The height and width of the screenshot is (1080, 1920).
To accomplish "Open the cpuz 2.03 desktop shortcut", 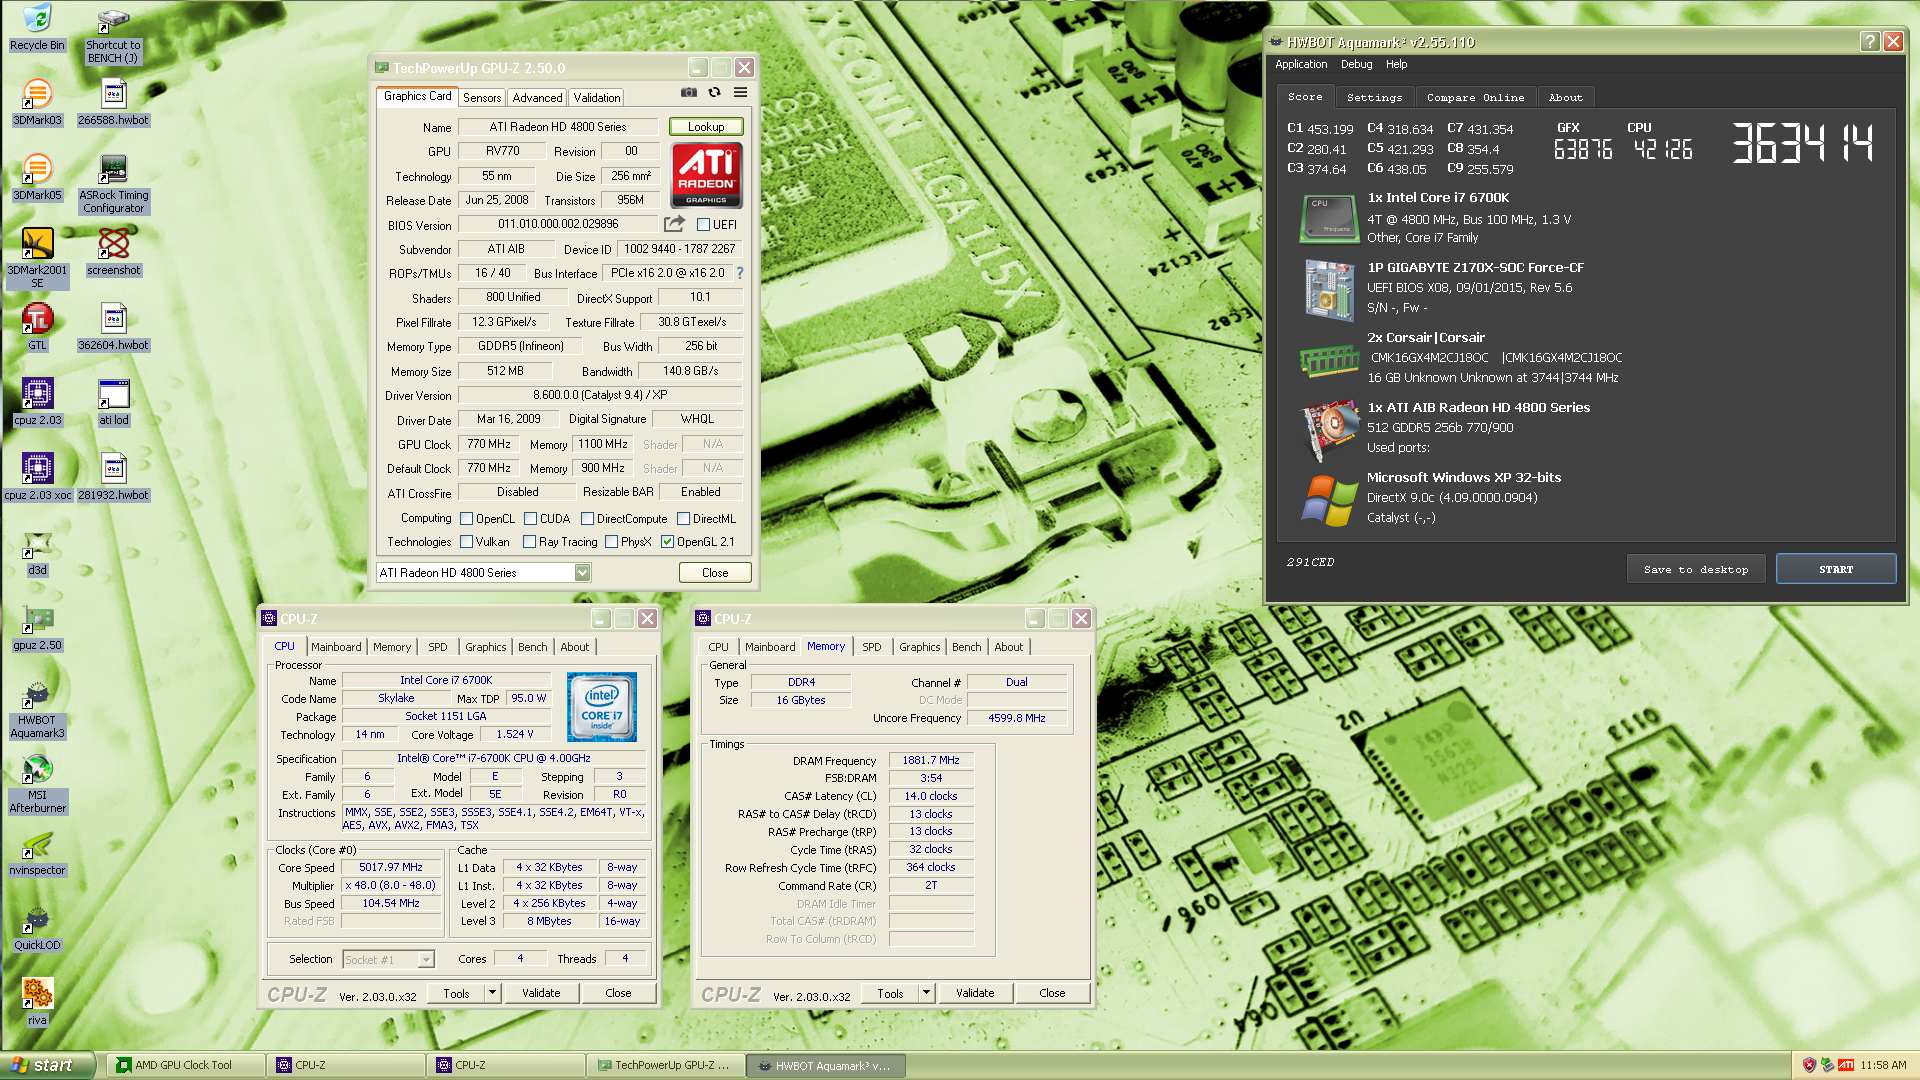I will click(37, 402).
